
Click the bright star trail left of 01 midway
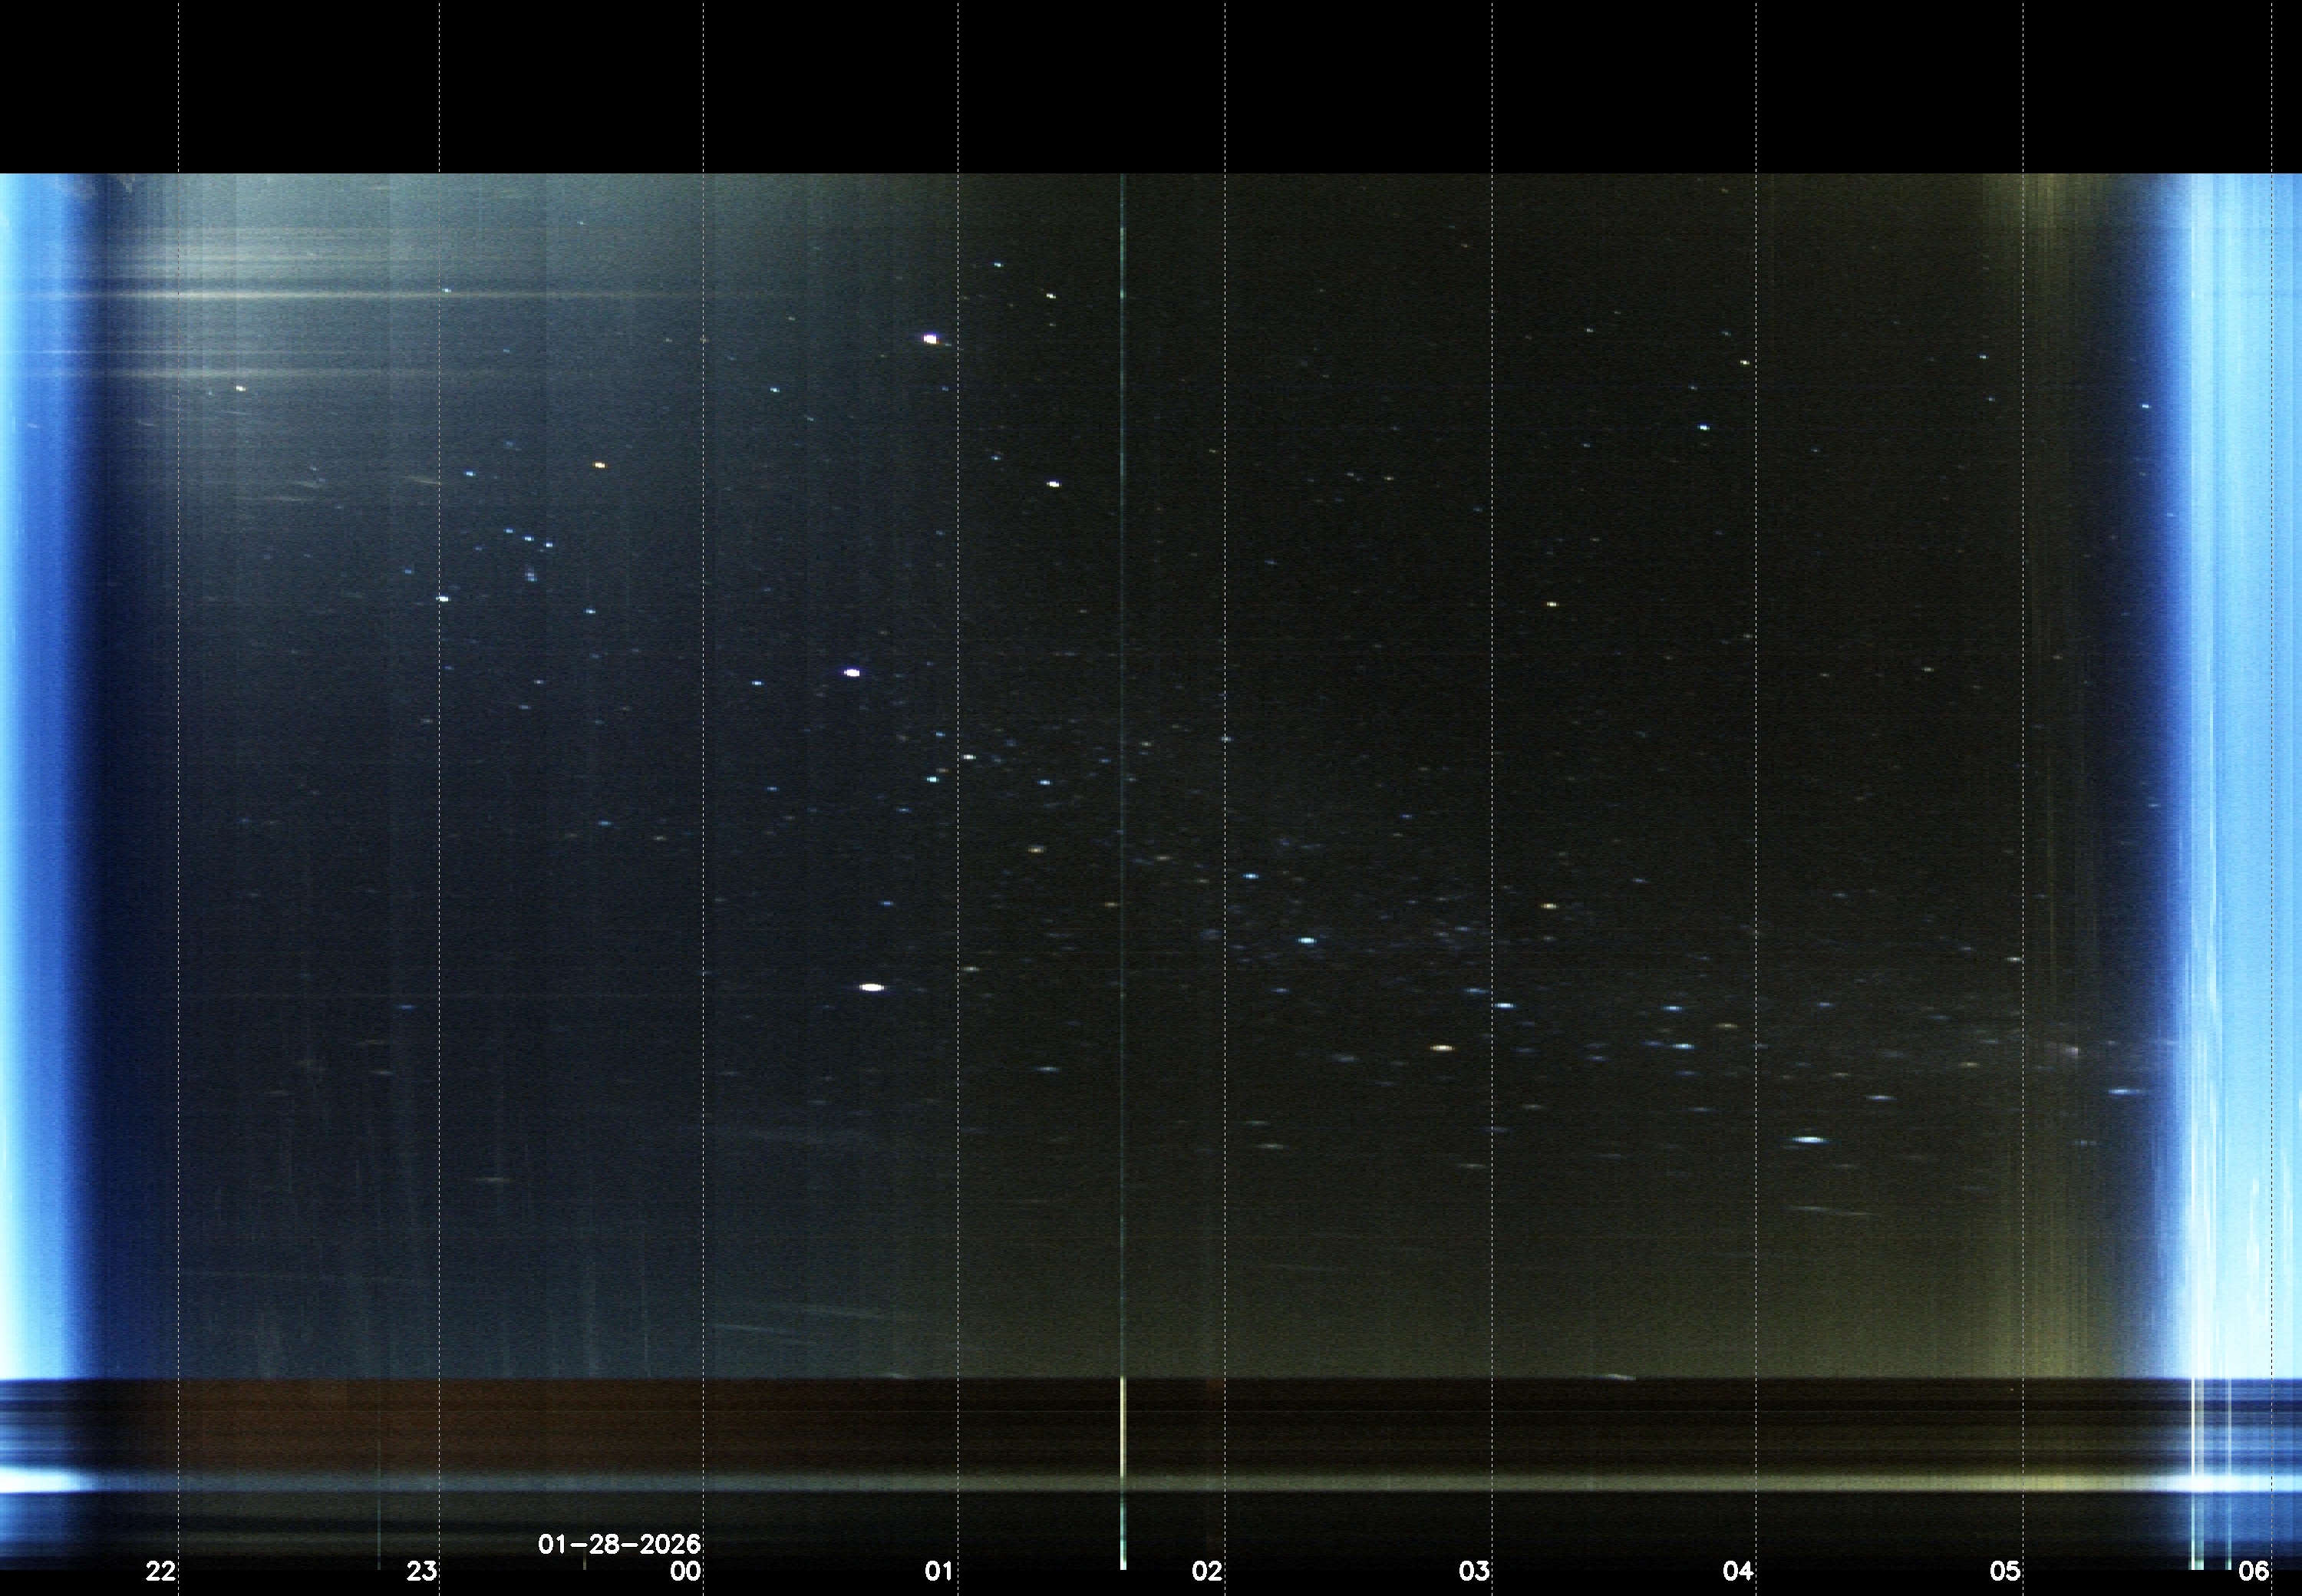(x=852, y=673)
